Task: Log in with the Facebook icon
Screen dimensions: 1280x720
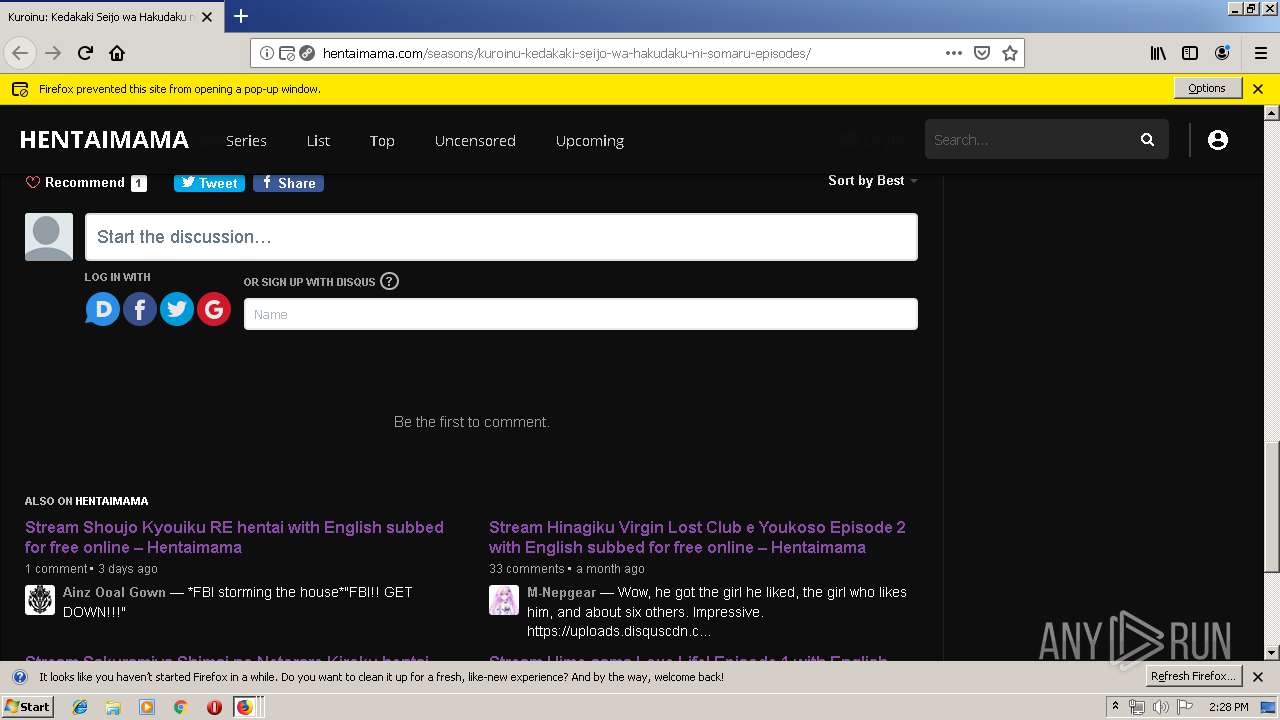Action: tap(140, 309)
